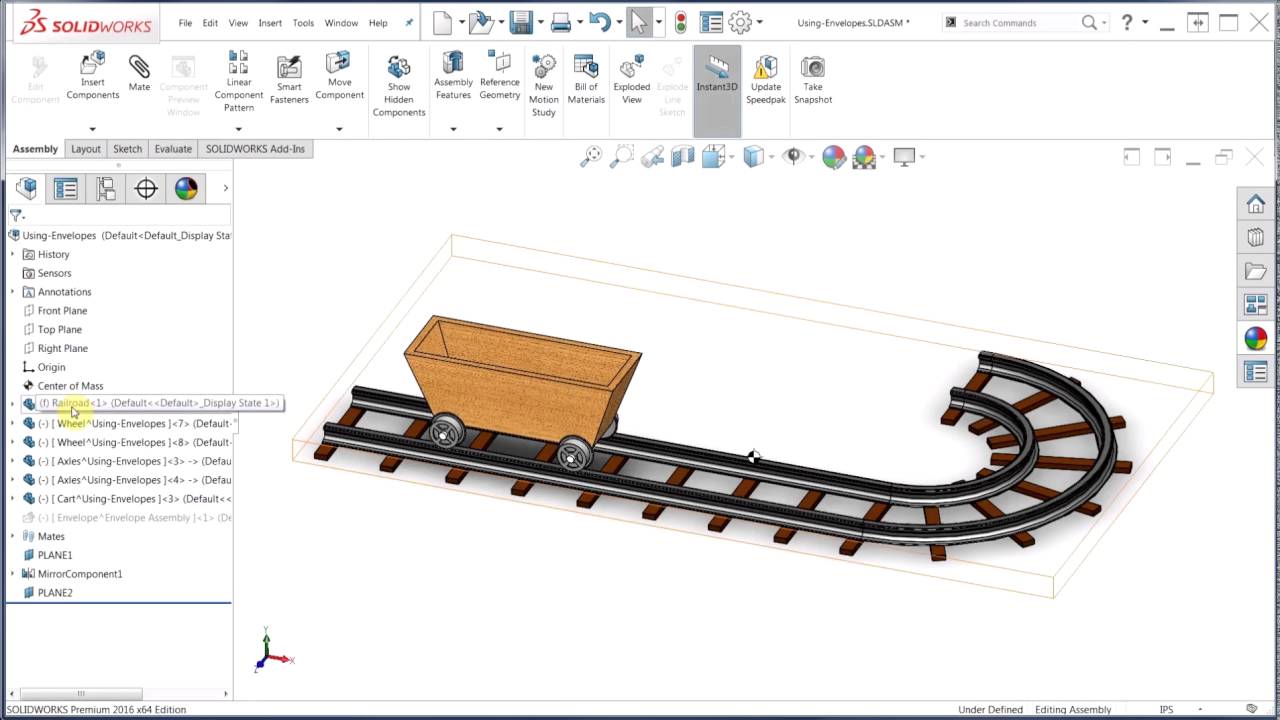The width and height of the screenshot is (1280, 720).
Task: Toggle Hide/Show Items eye icon
Action: (x=794, y=156)
